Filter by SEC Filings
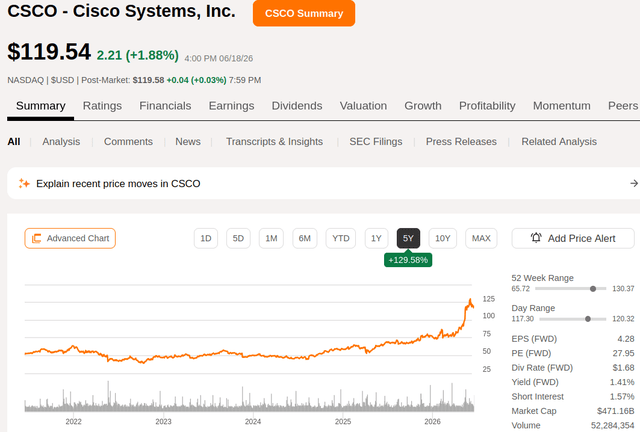640x432 pixels. pyautogui.click(x=376, y=142)
